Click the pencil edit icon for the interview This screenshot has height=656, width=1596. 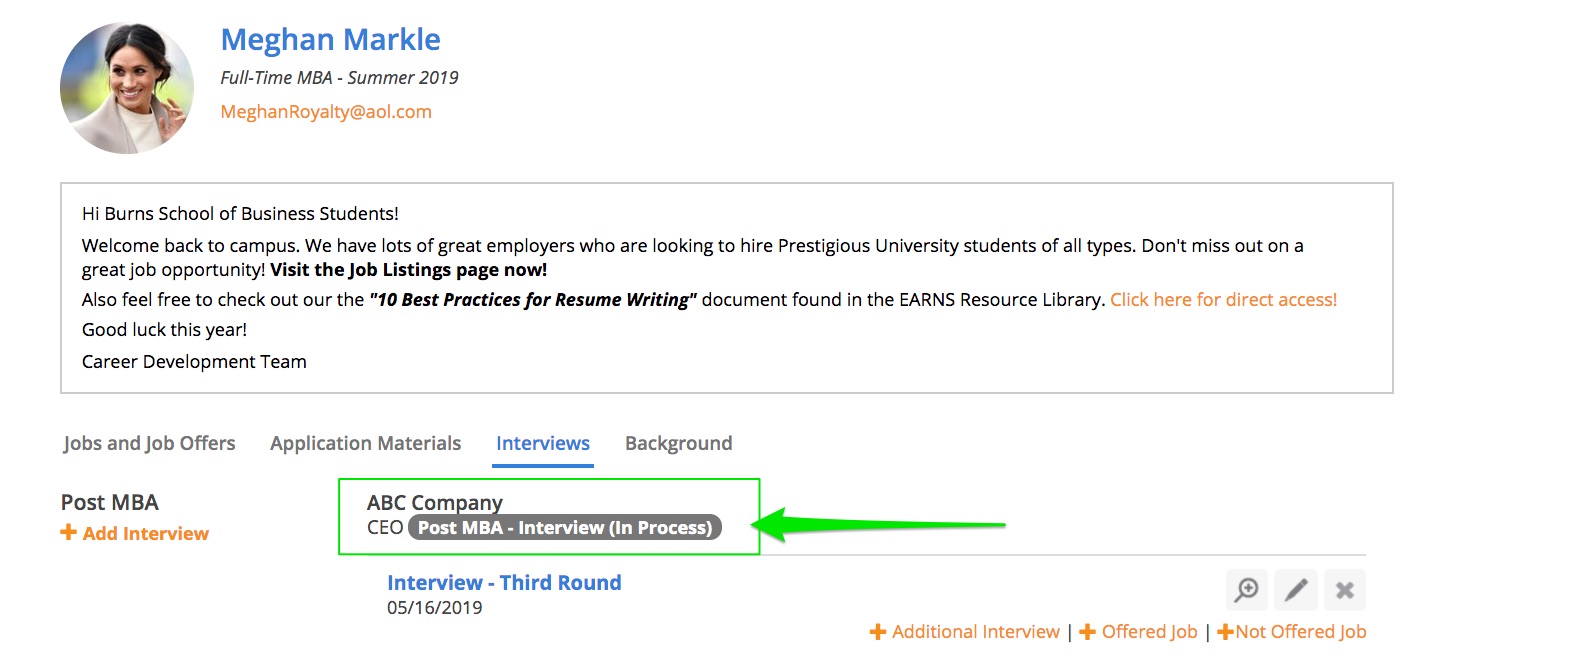[1296, 590]
